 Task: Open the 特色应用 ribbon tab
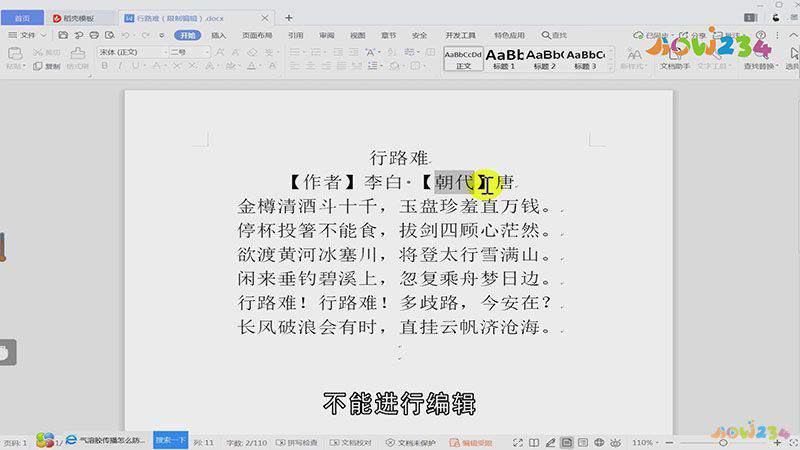tap(509, 35)
